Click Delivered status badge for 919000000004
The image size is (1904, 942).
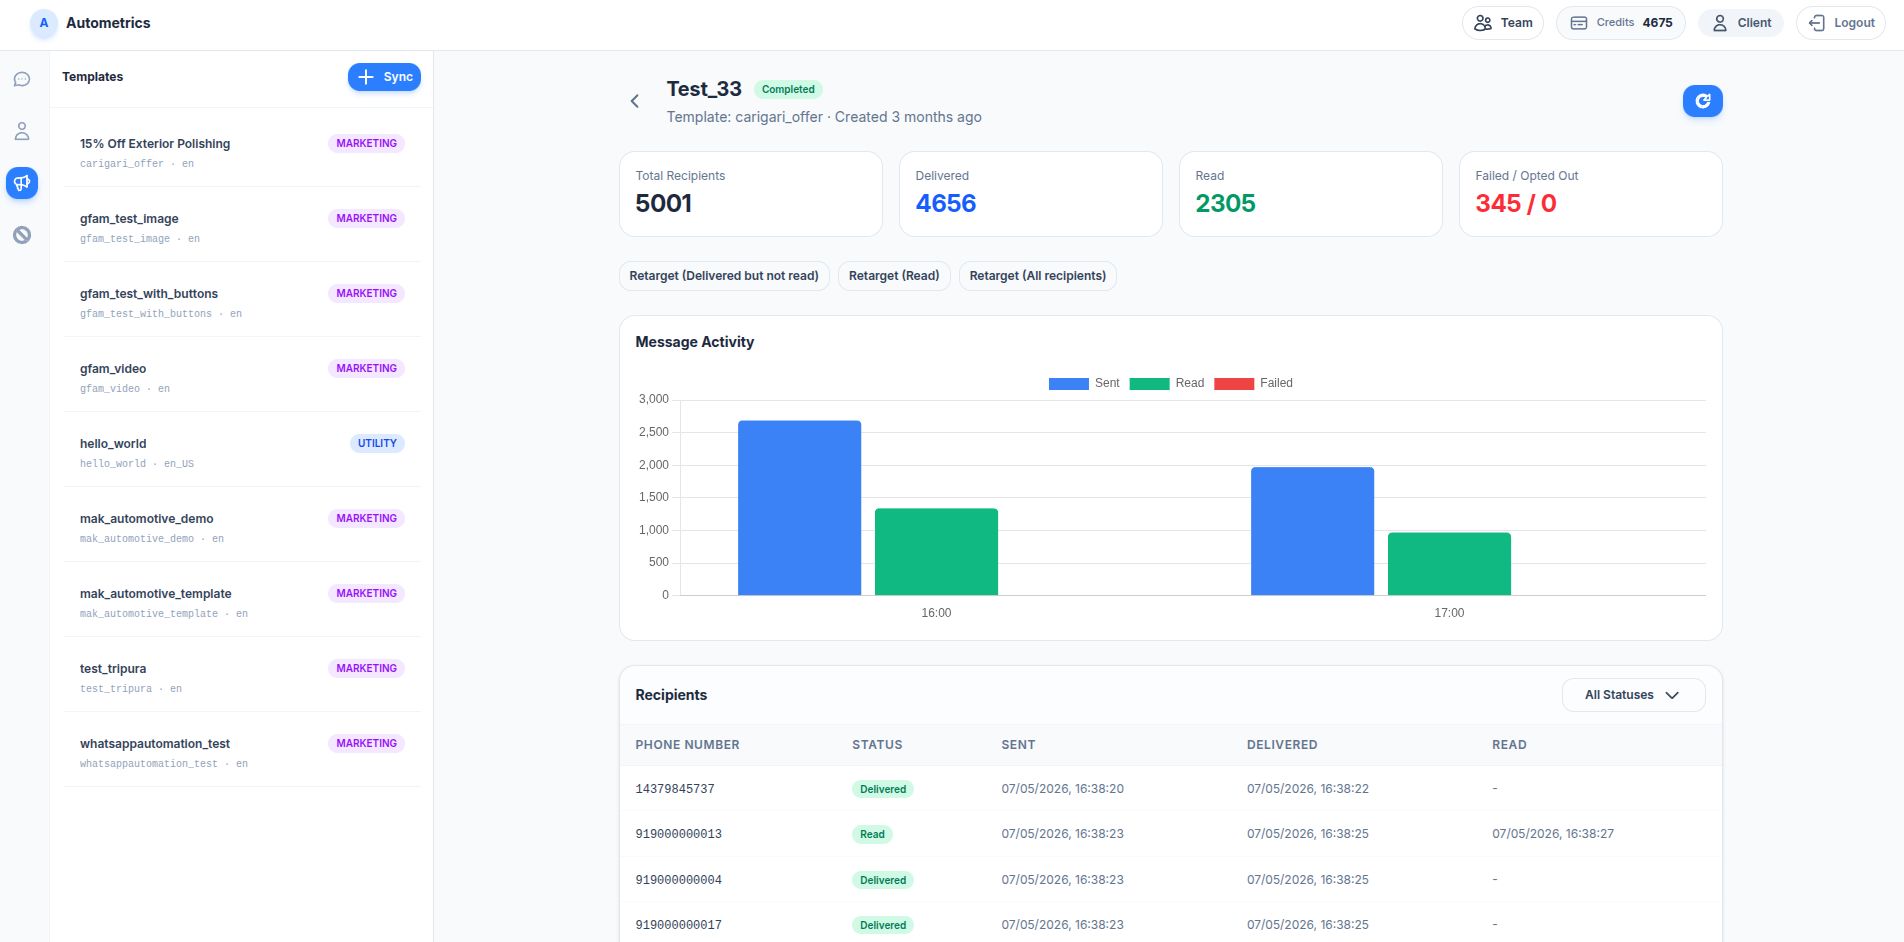coord(883,880)
